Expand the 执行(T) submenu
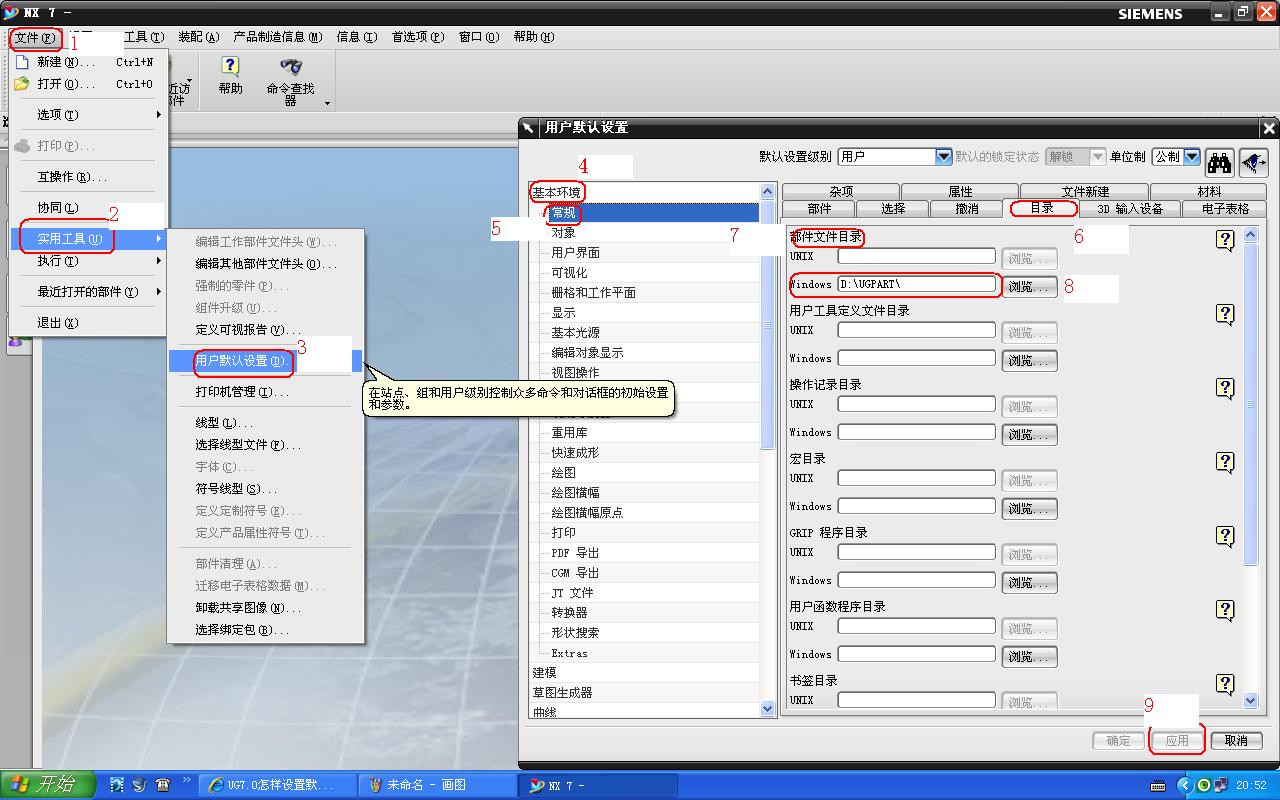 click(88, 261)
